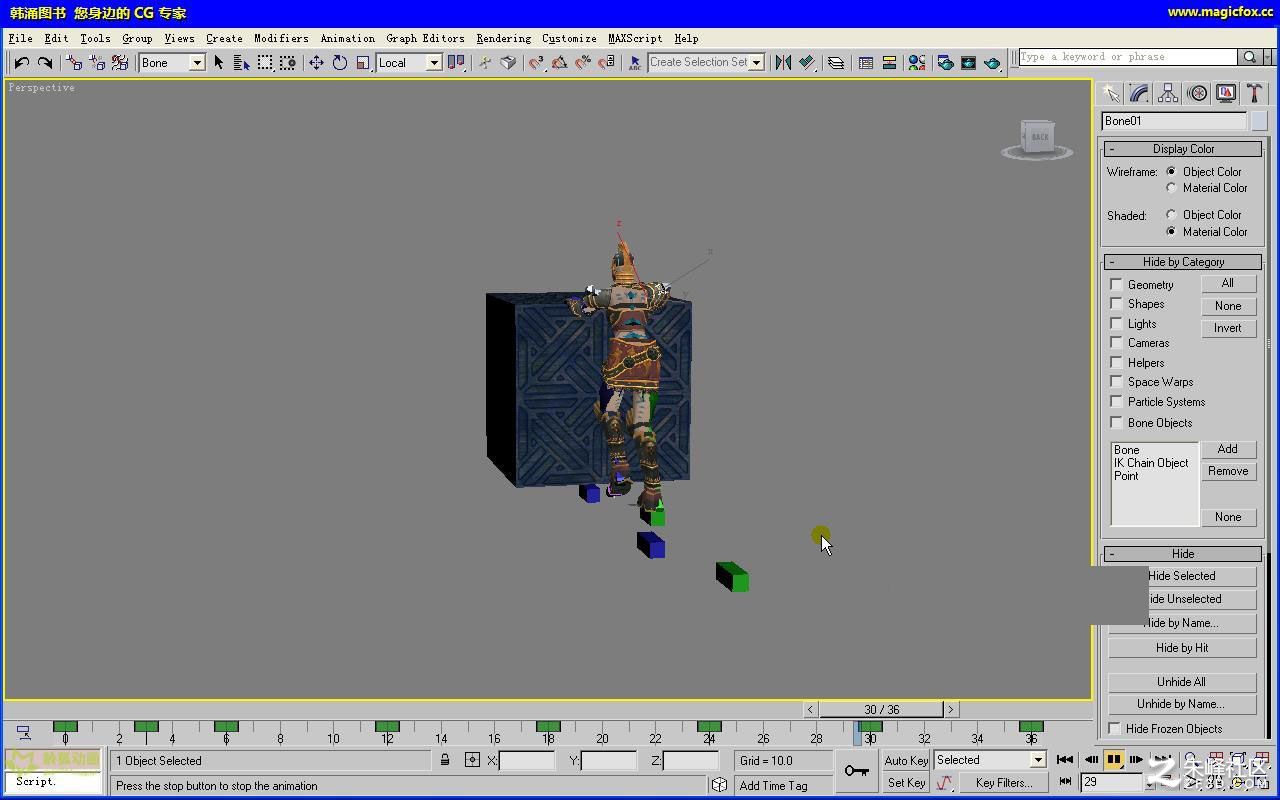Choose the Rectangular Selection Region icon
Viewport: 1280px width, 800px height.
click(x=265, y=62)
